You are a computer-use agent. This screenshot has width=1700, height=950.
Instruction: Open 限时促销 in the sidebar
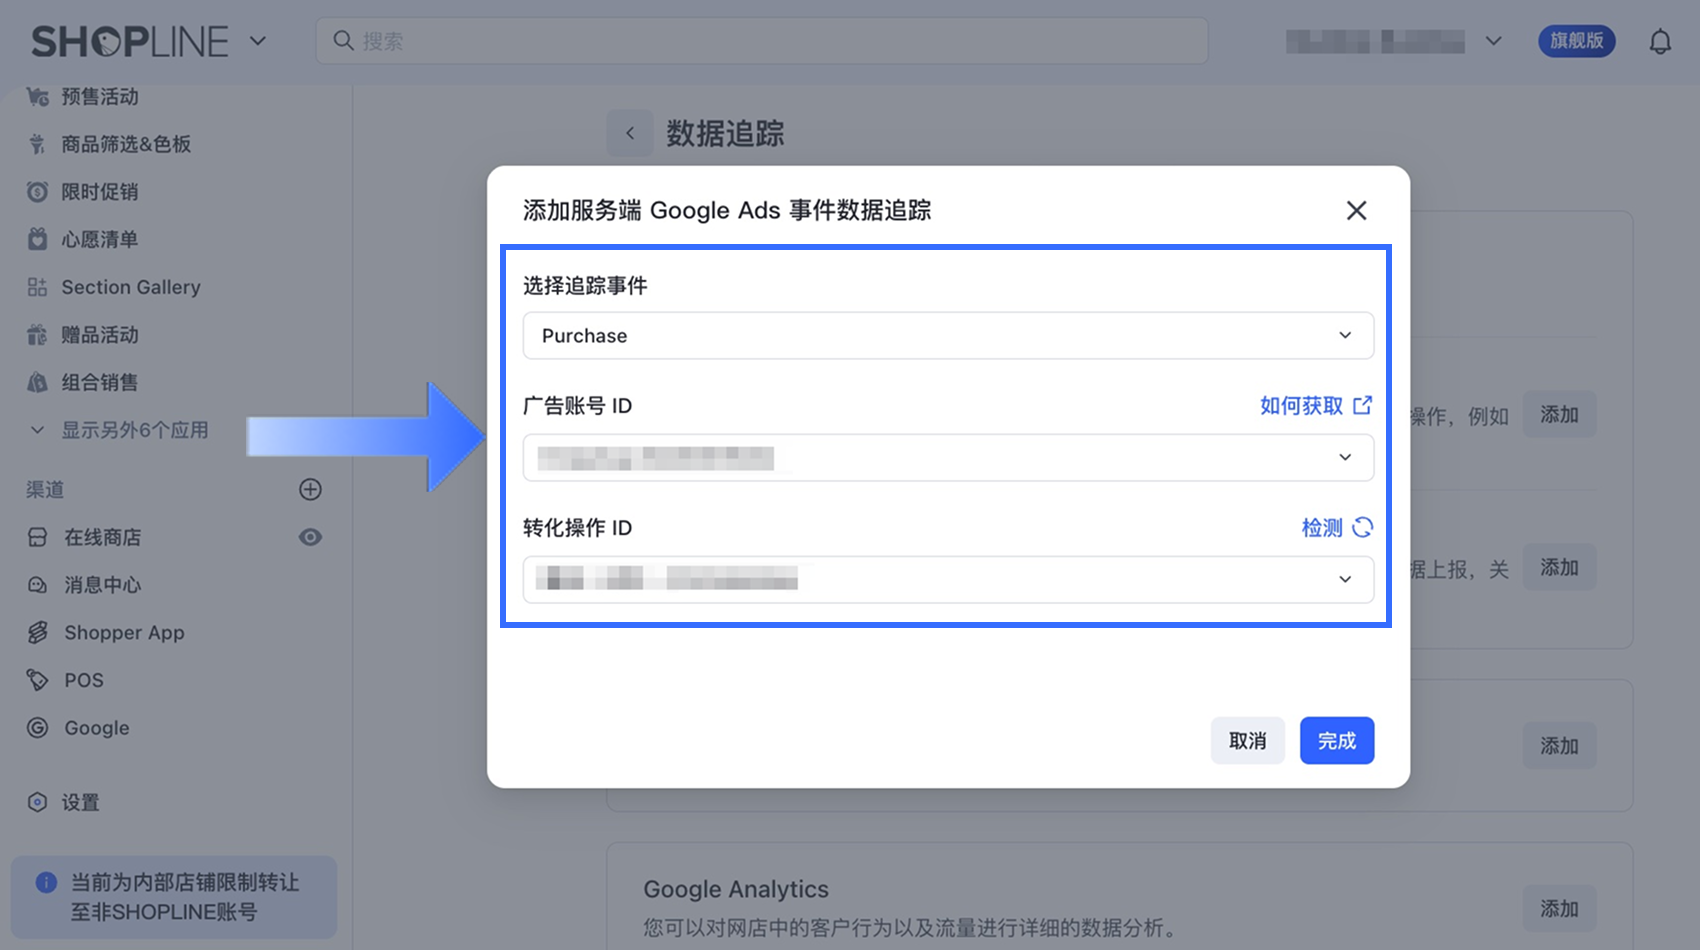100,192
